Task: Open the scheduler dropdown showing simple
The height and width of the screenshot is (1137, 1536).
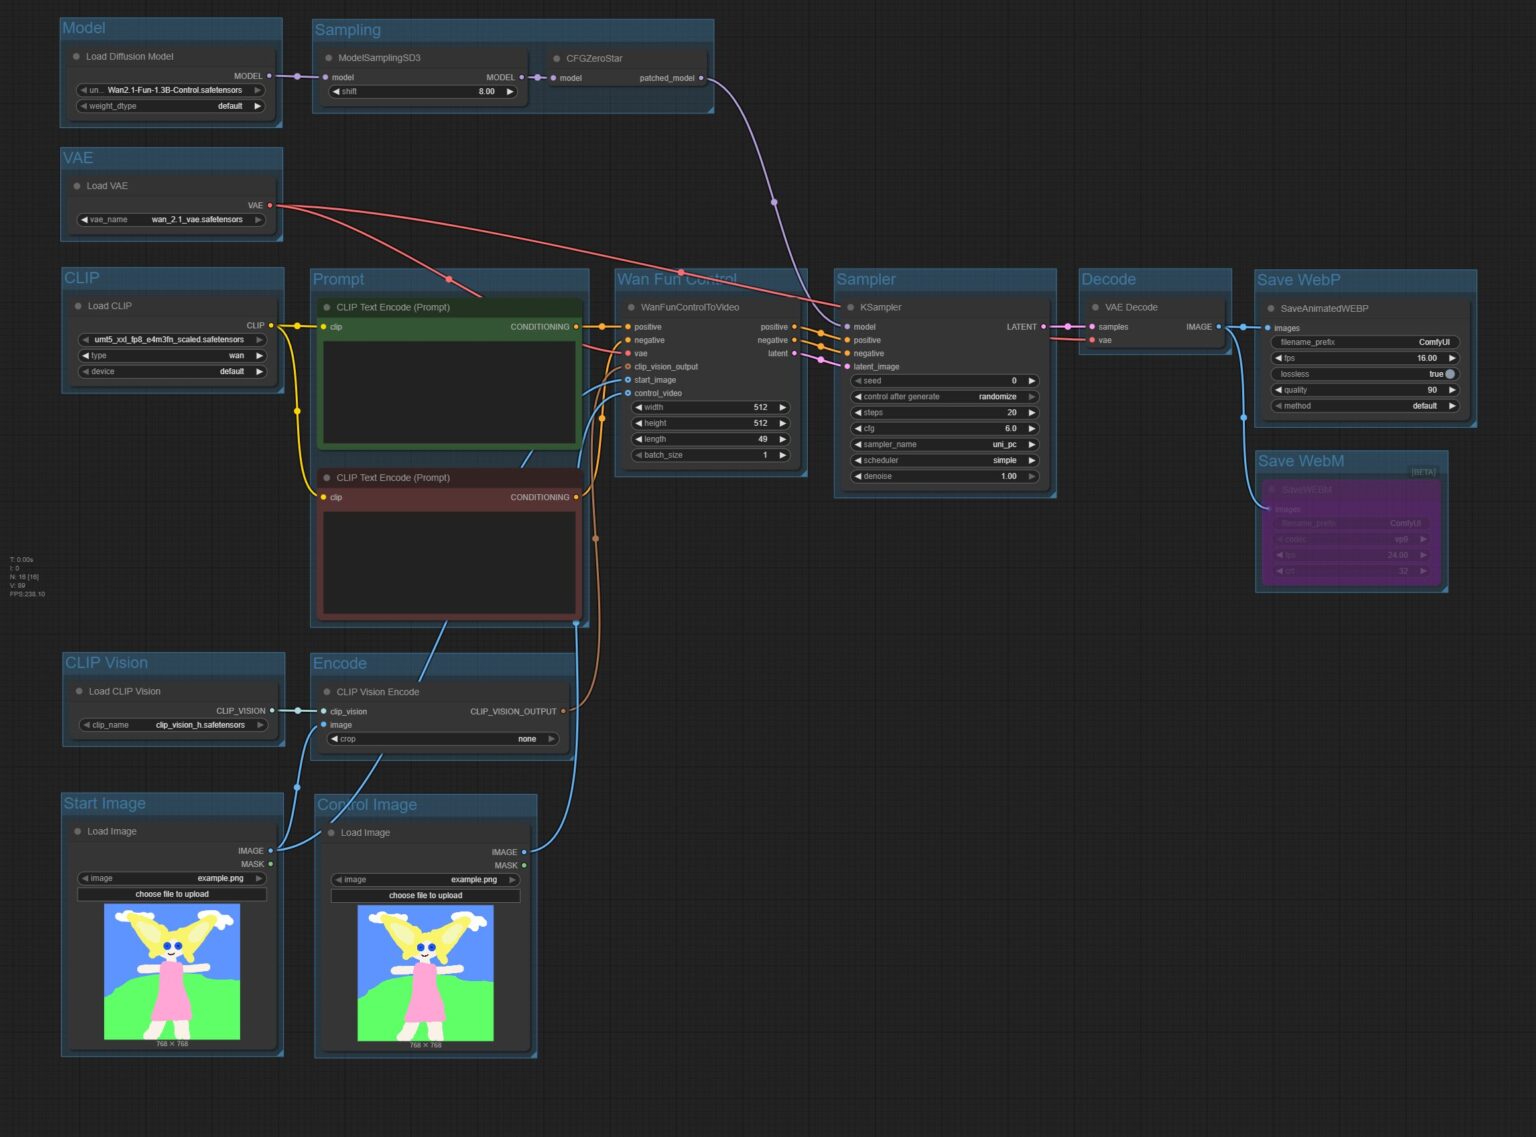Action: click(945, 461)
